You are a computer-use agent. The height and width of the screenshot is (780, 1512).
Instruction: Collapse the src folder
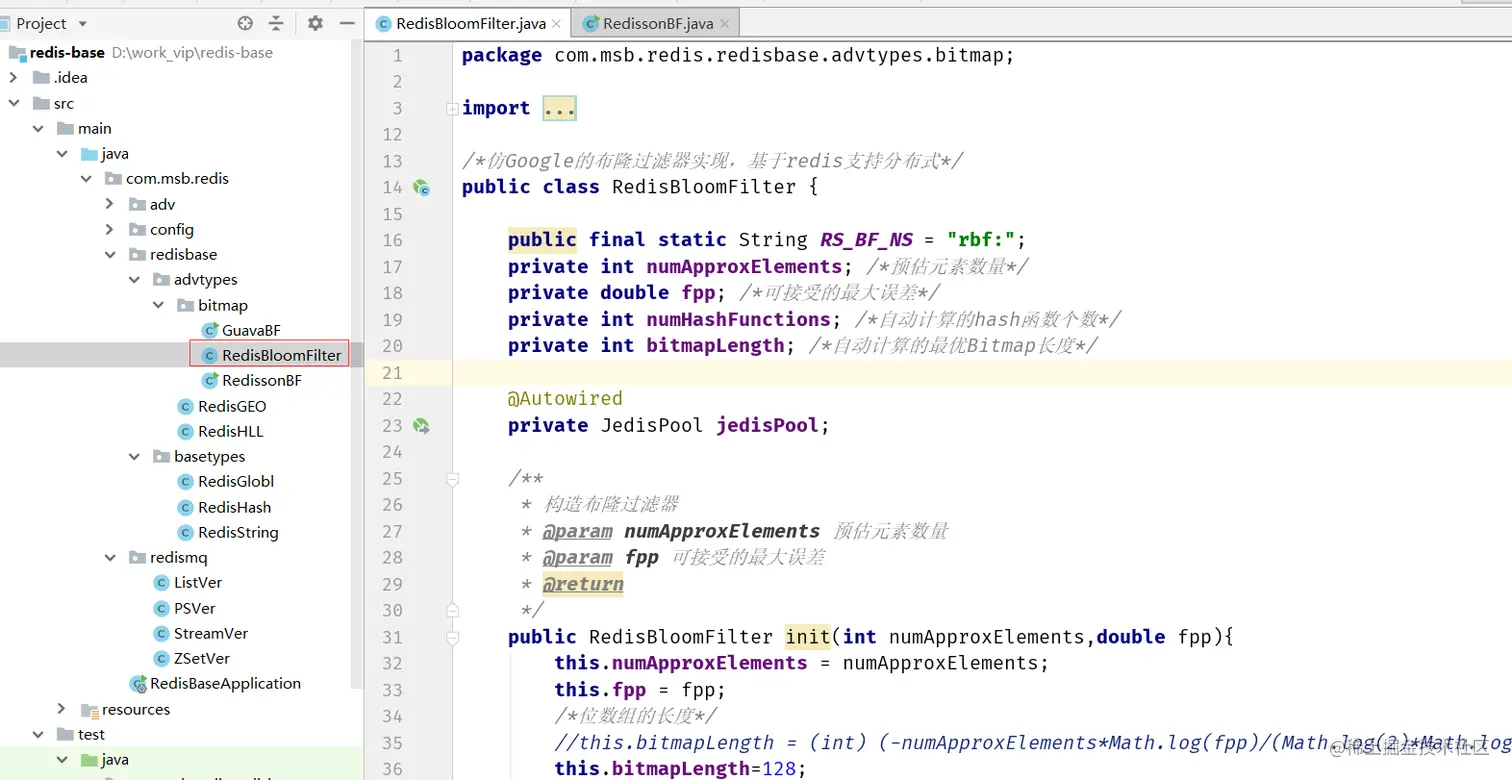click(x=14, y=103)
